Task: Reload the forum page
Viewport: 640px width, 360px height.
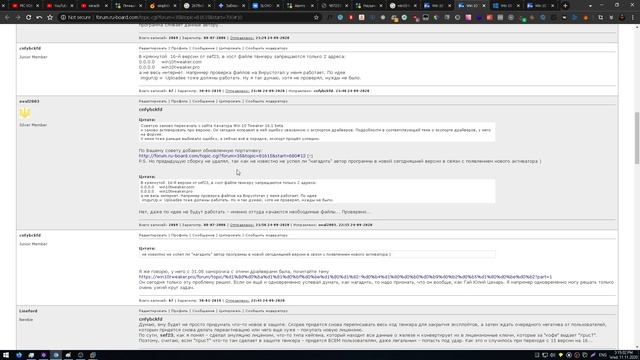Action: click(x=28, y=18)
